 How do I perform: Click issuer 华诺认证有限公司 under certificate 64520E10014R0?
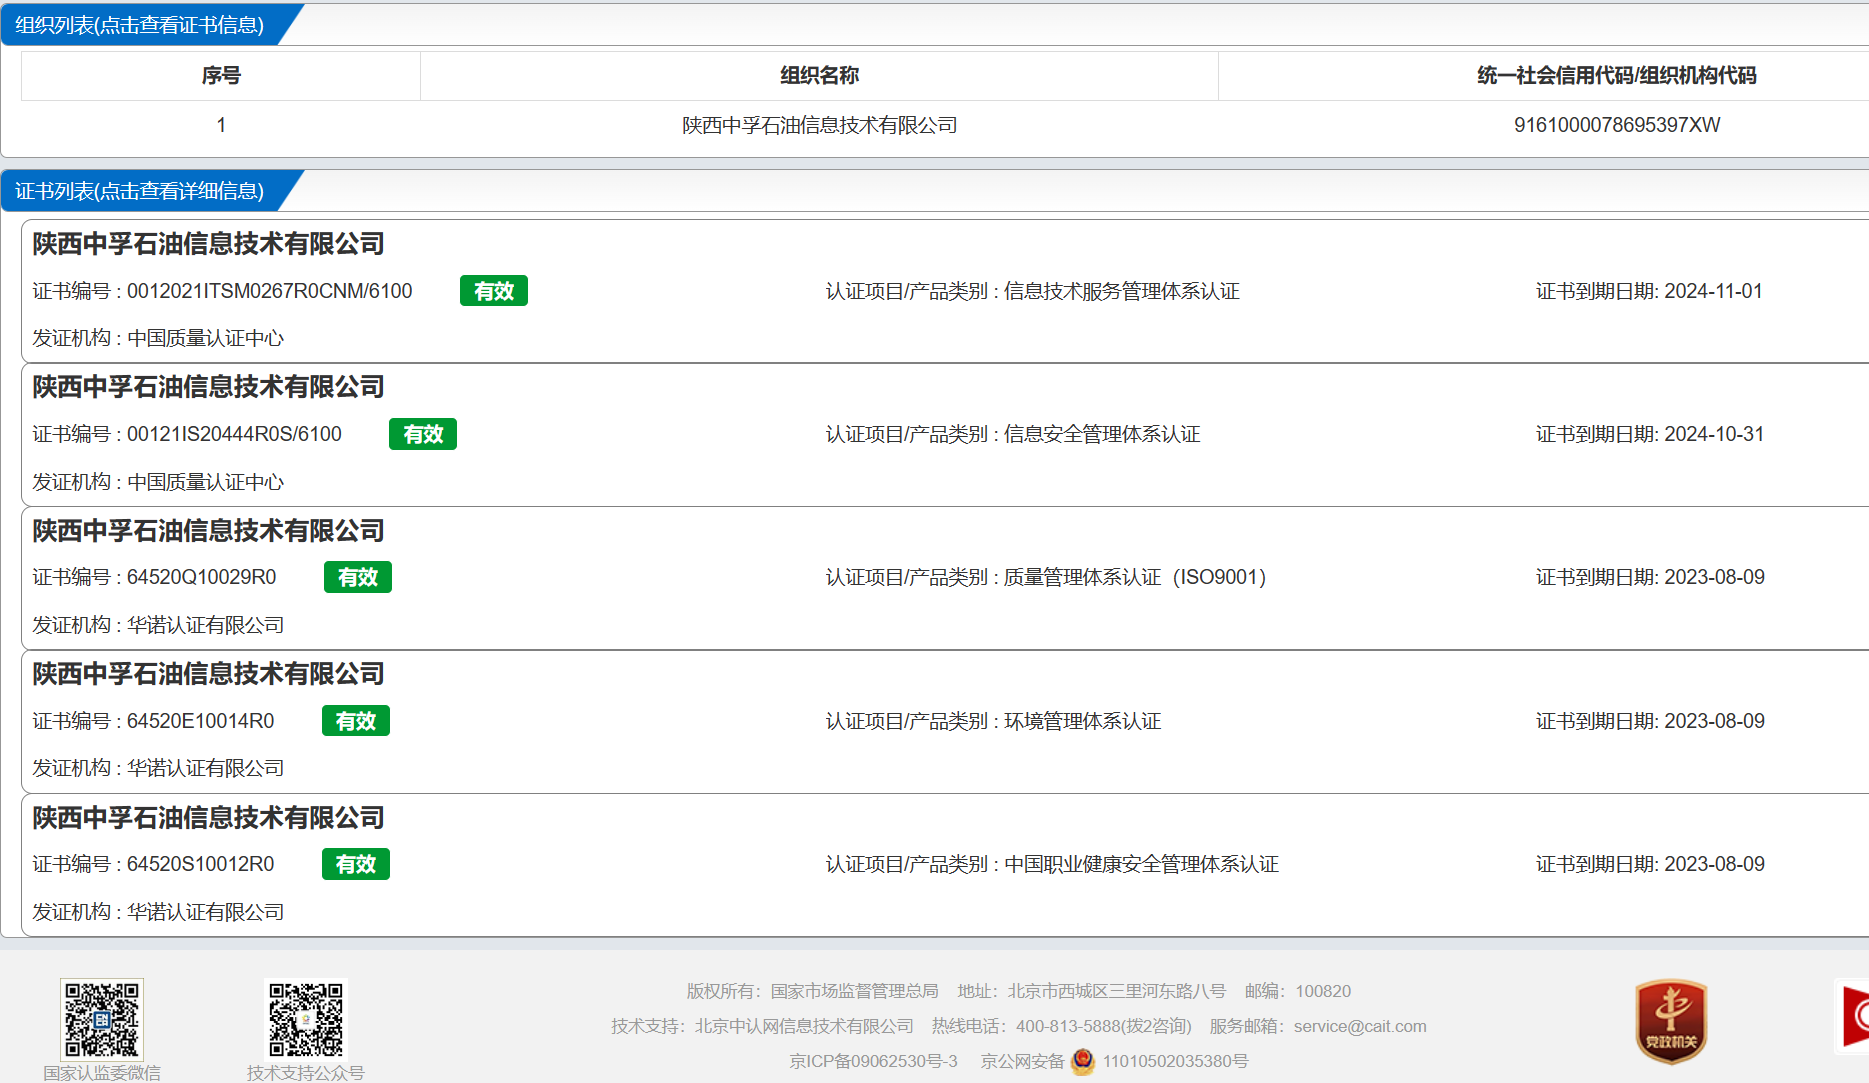[206, 768]
